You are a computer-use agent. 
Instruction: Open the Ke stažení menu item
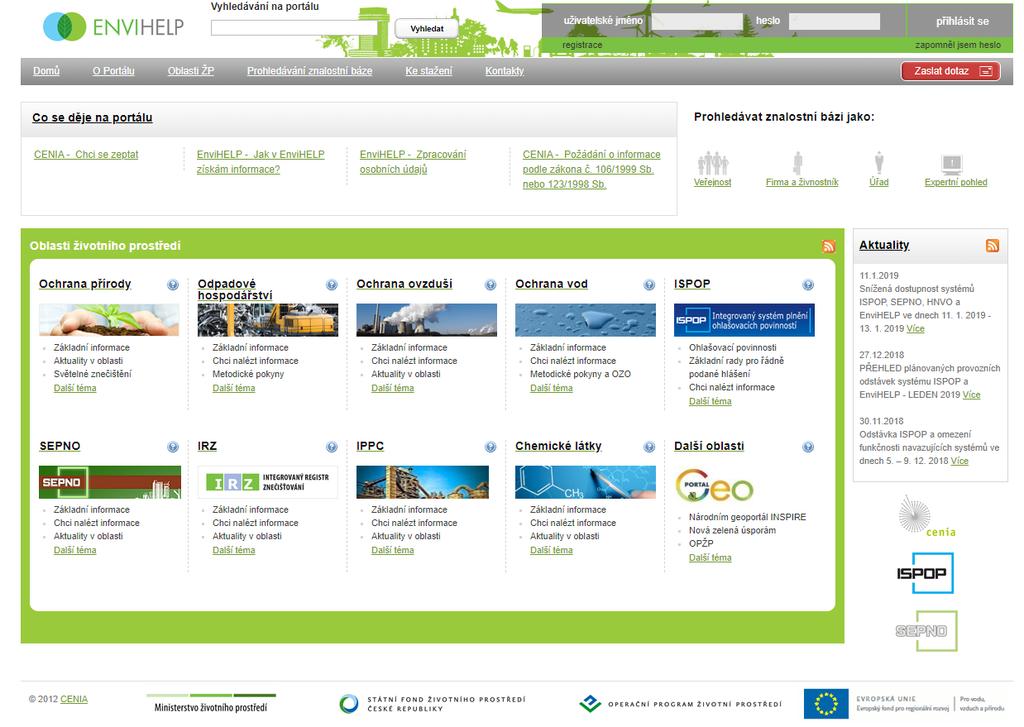[x=428, y=71]
